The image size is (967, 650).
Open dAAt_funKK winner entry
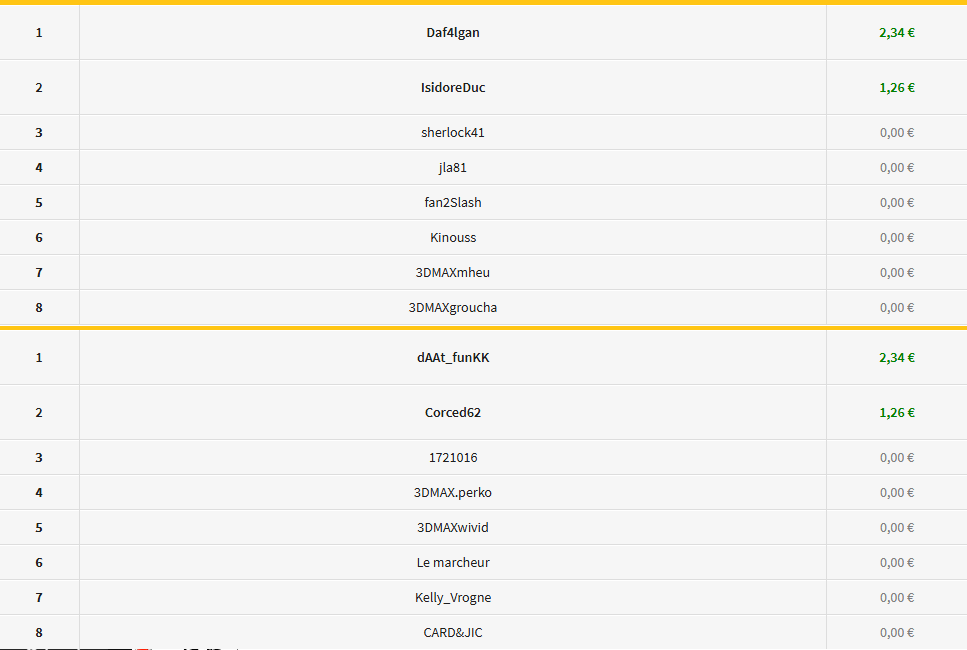point(453,358)
